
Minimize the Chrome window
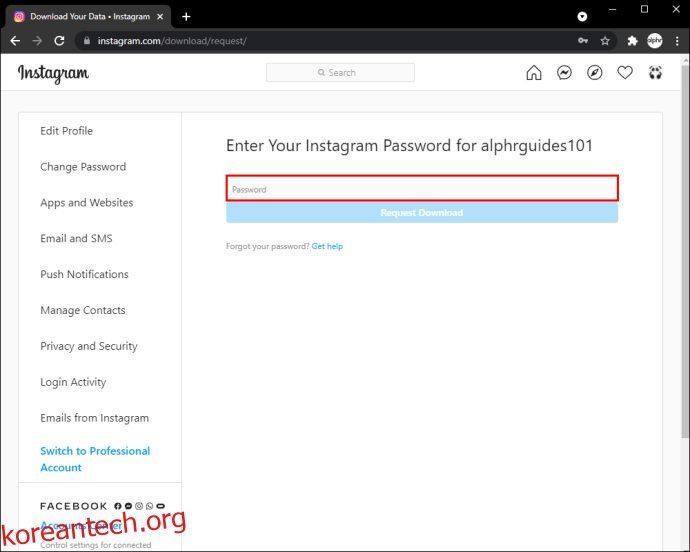(x=613, y=9)
